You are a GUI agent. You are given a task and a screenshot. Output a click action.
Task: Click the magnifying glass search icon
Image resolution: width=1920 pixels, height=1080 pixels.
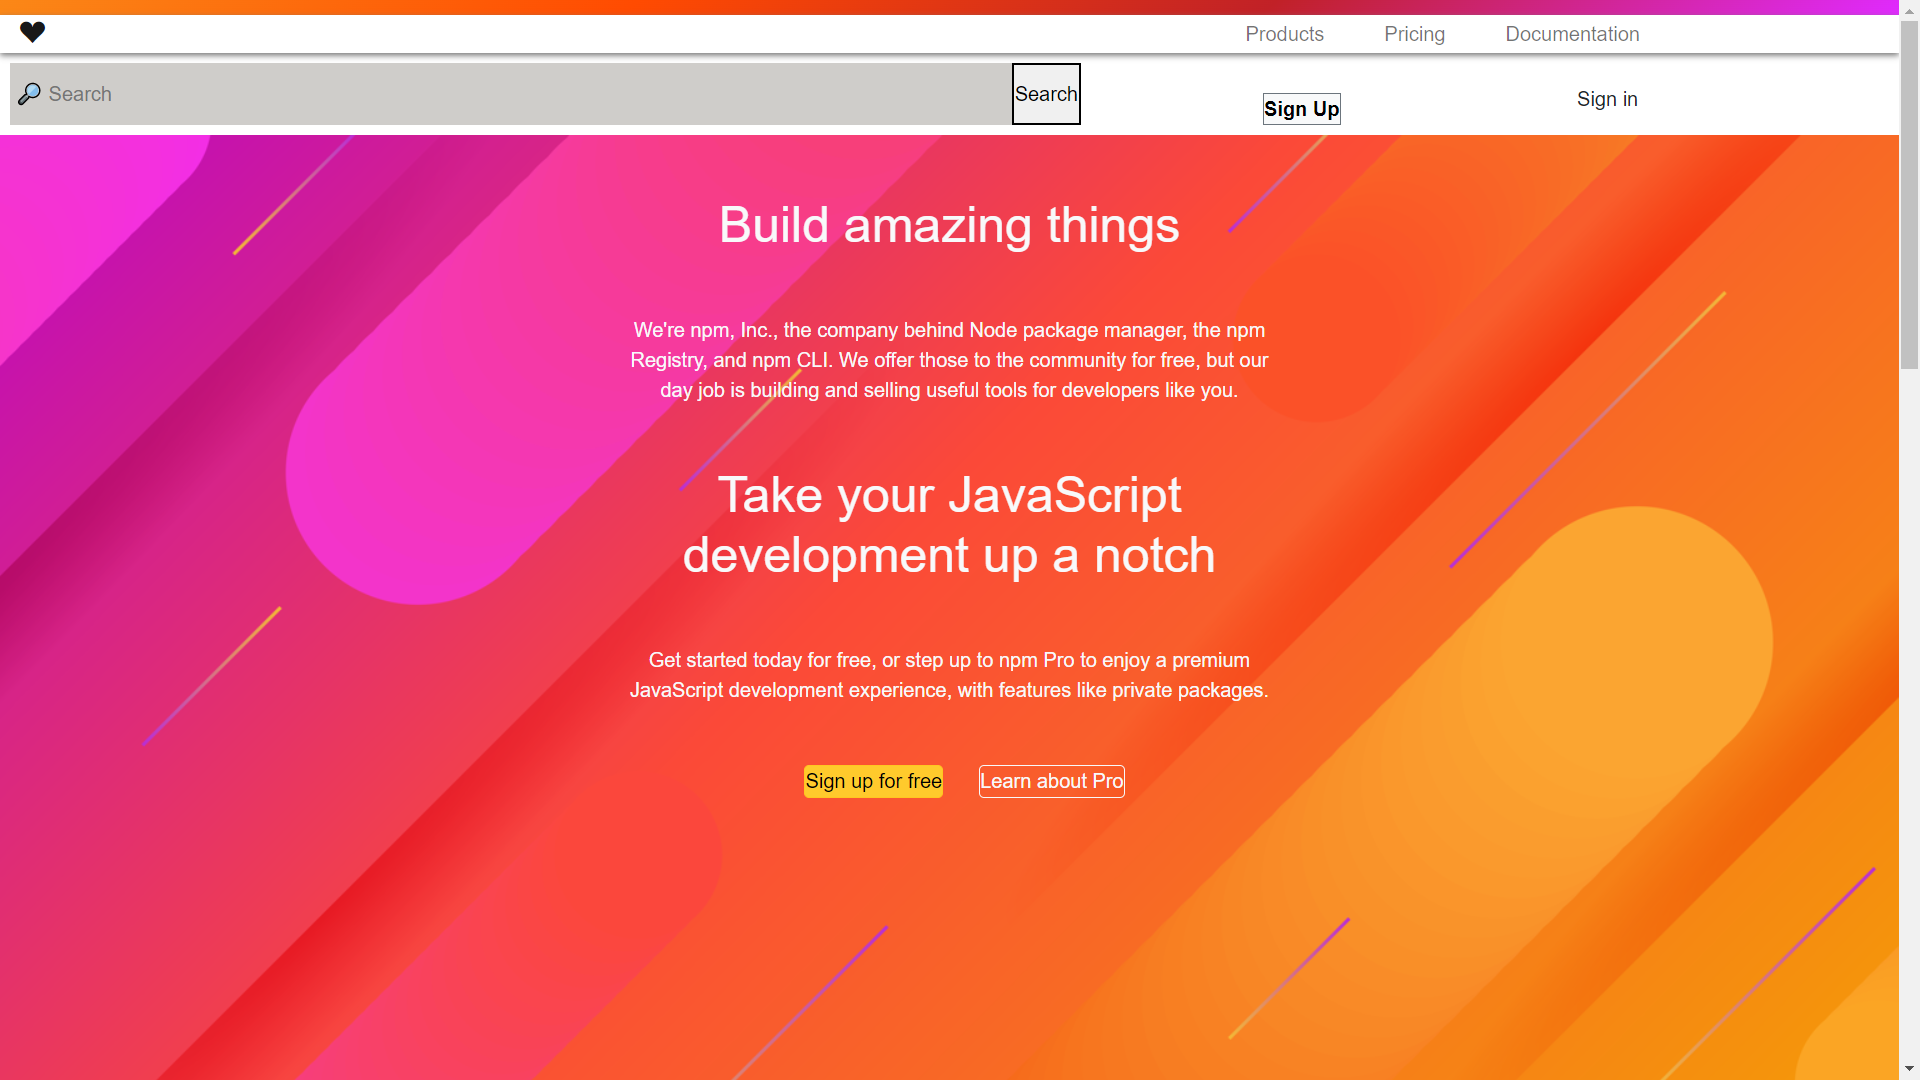pos(30,93)
